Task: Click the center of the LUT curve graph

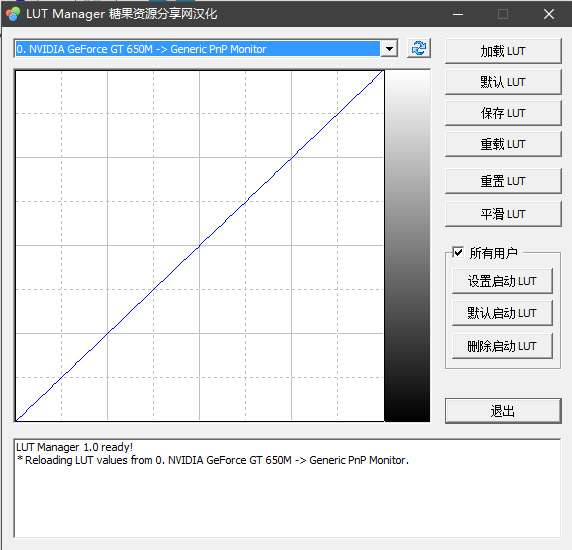Action: point(200,246)
